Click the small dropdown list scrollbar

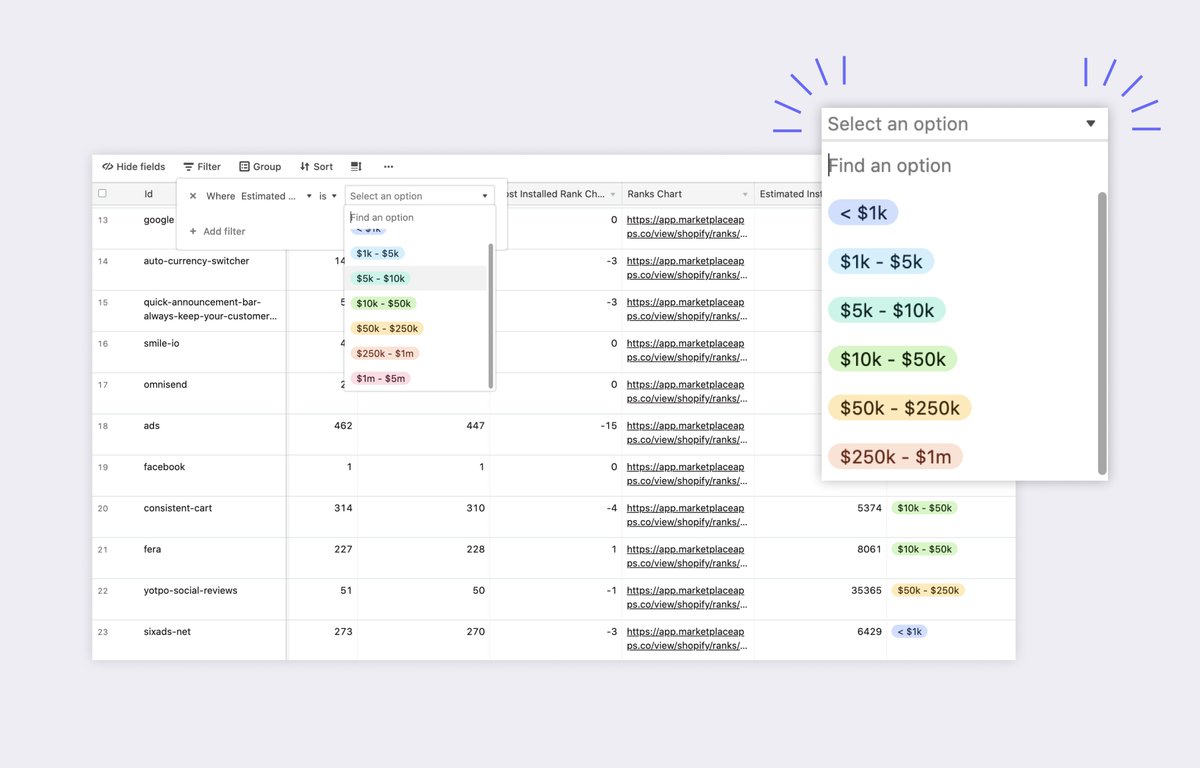tap(490, 315)
